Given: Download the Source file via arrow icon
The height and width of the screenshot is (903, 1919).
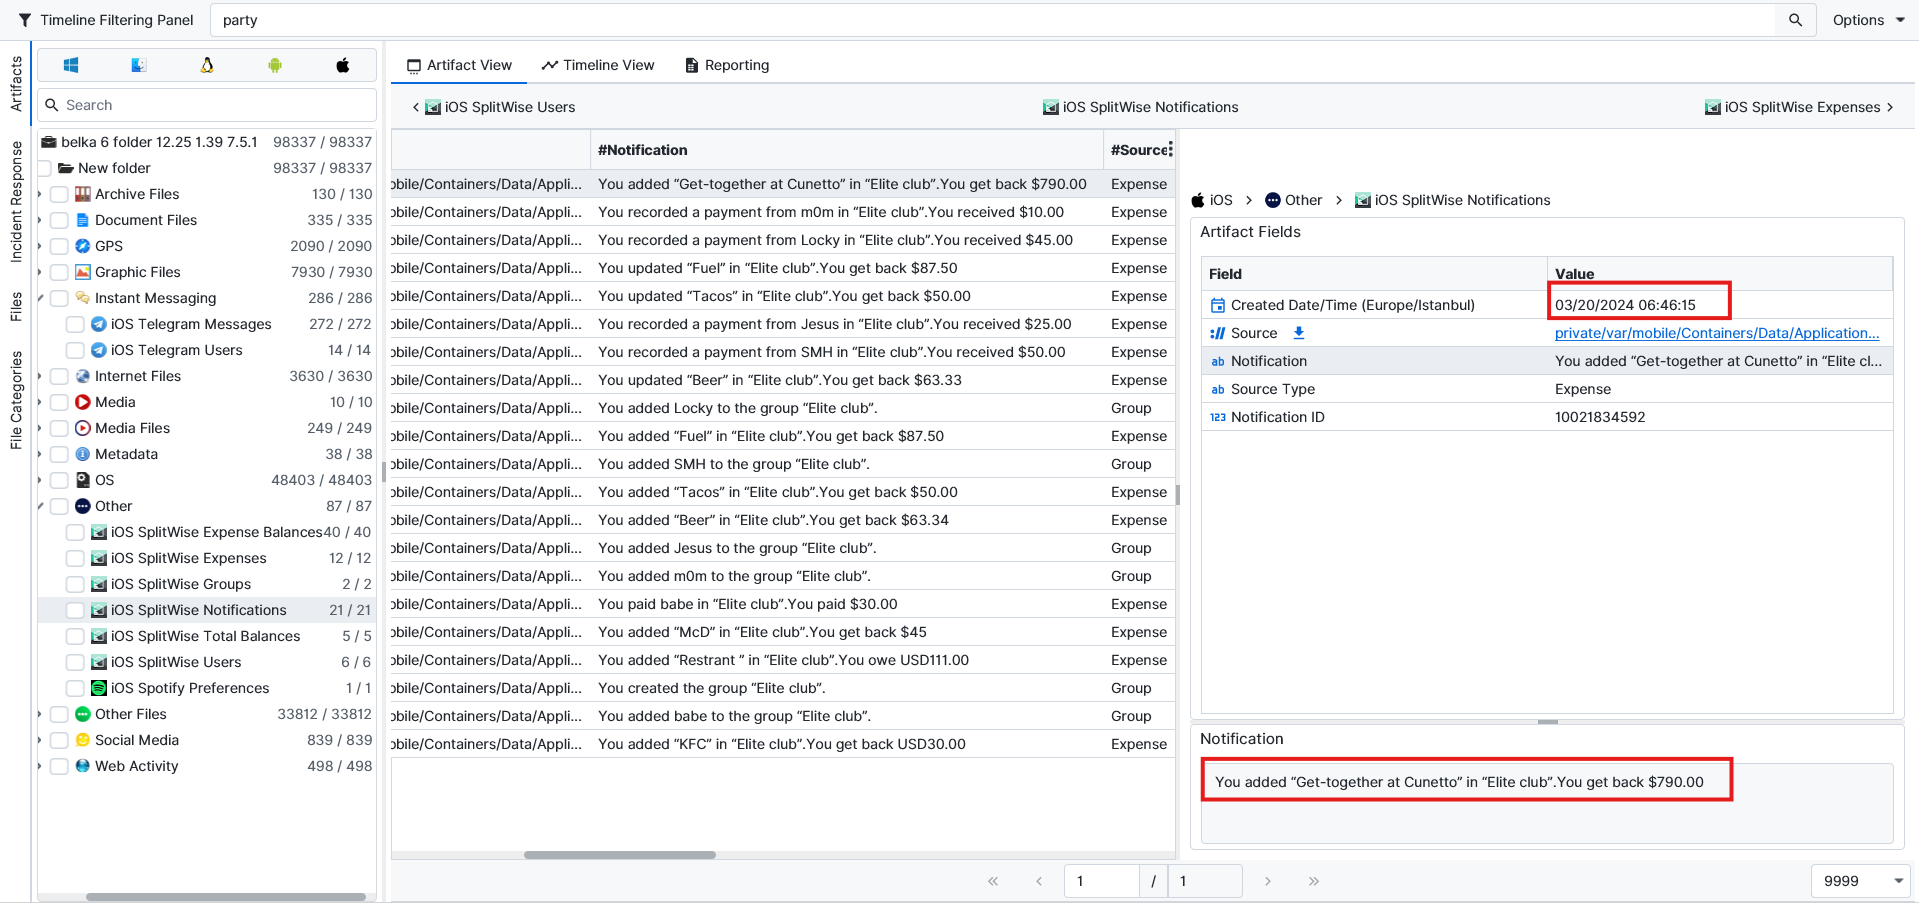Looking at the screenshot, I should (x=1299, y=333).
